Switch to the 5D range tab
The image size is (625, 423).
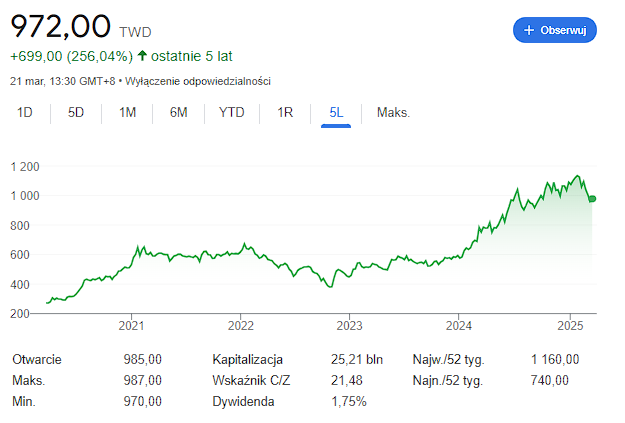[76, 113]
